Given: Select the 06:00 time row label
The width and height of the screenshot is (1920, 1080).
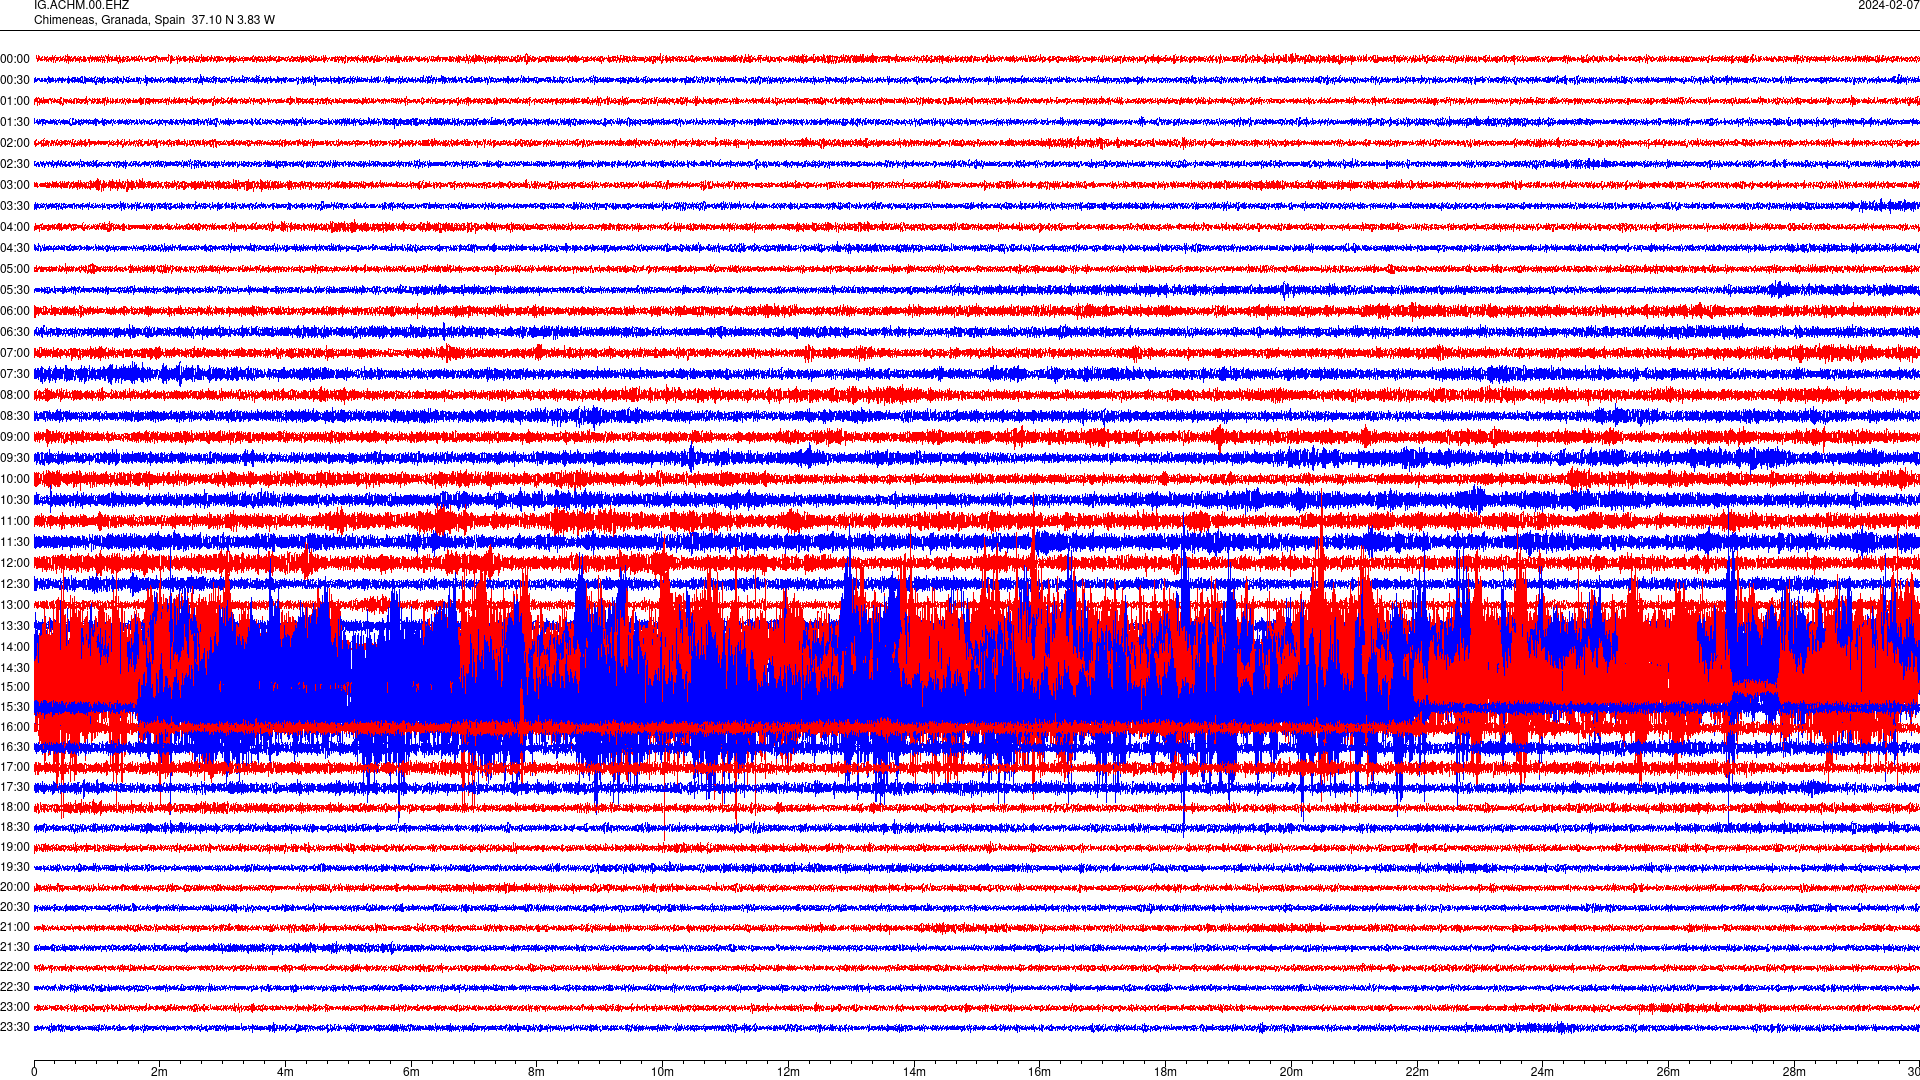Looking at the screenshot, I should click(15, 311).
